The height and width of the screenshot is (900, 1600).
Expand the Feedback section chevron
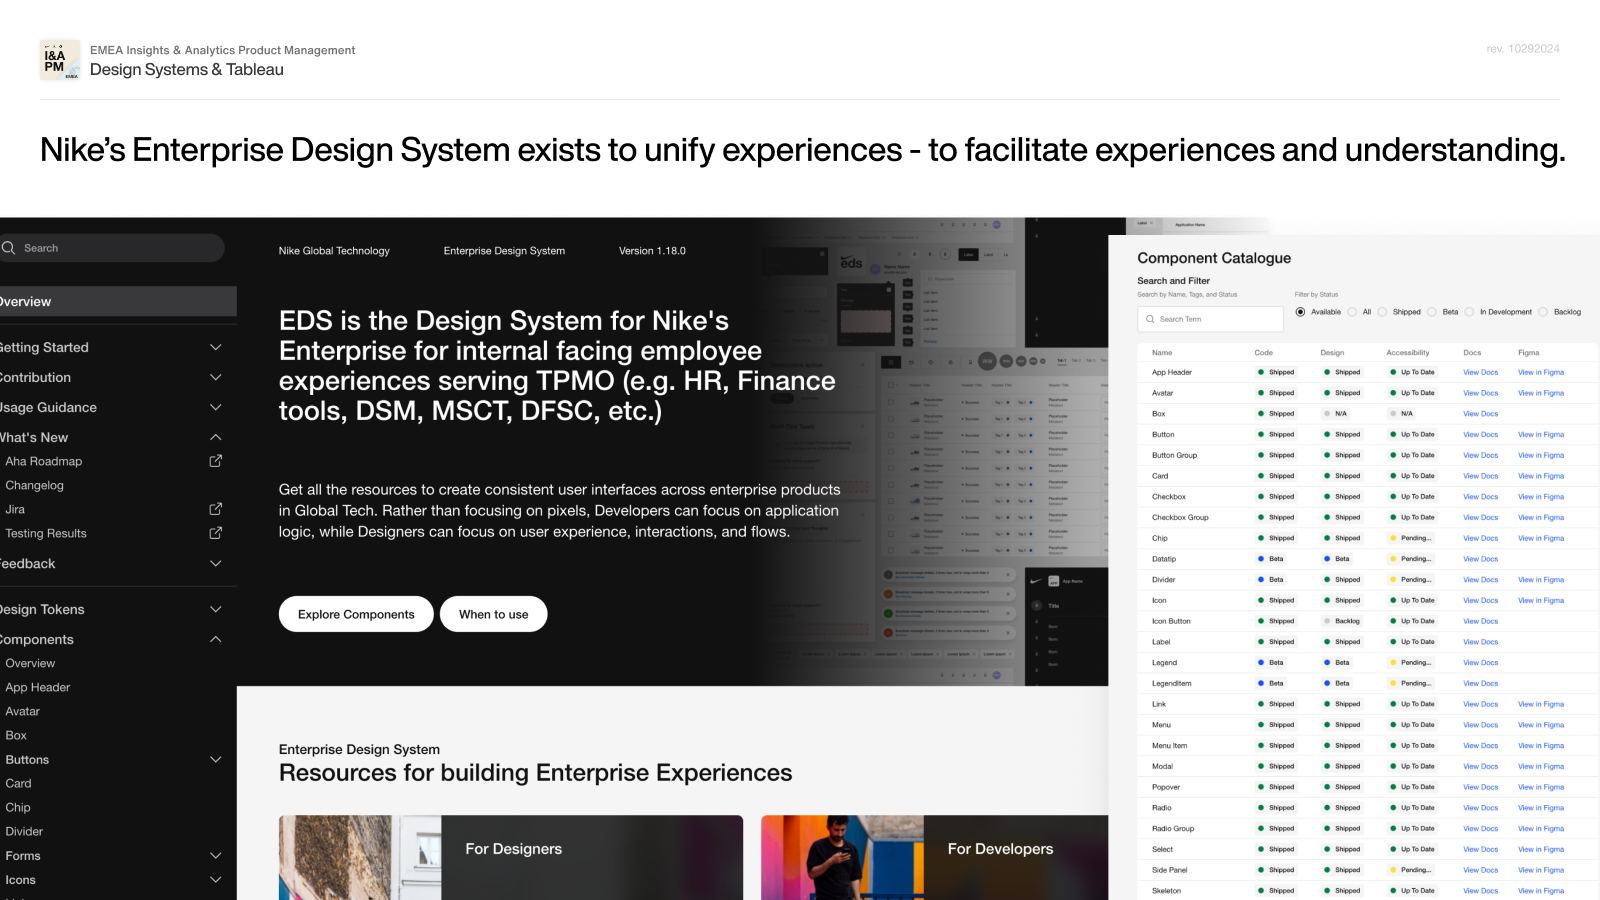(215, 563)
